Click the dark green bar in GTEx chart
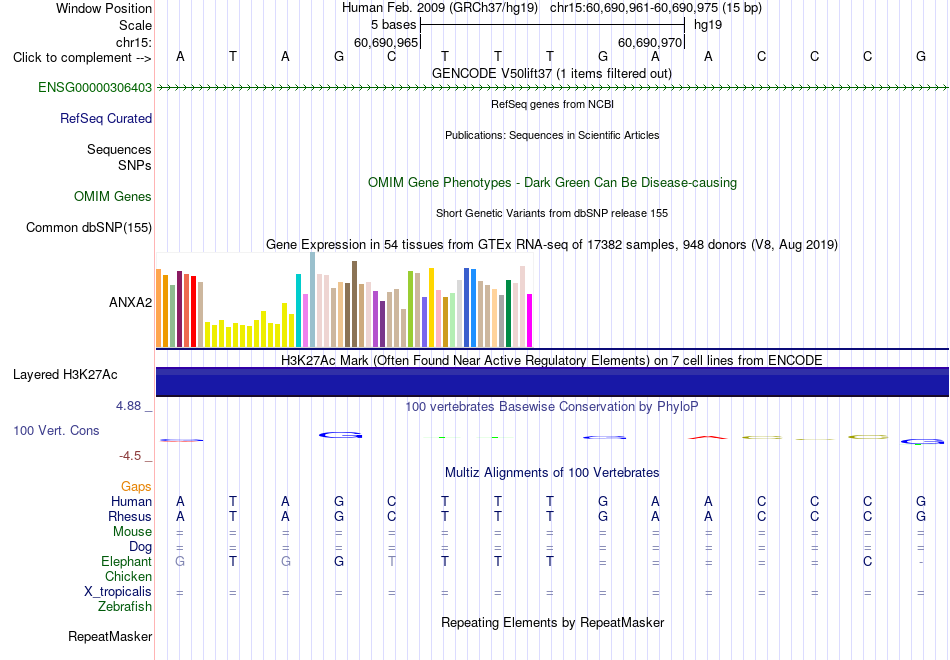 click(508, 313)
